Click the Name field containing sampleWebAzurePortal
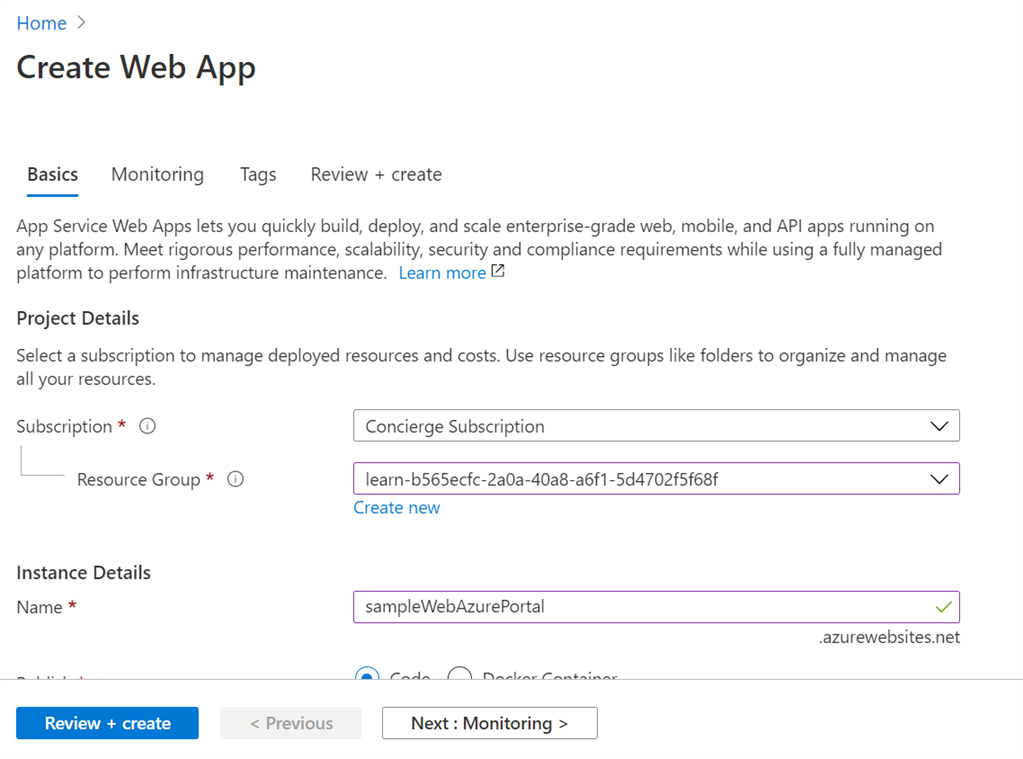Image resolution: width=1023 pixels, height=759 pixels. pos(656,607)
